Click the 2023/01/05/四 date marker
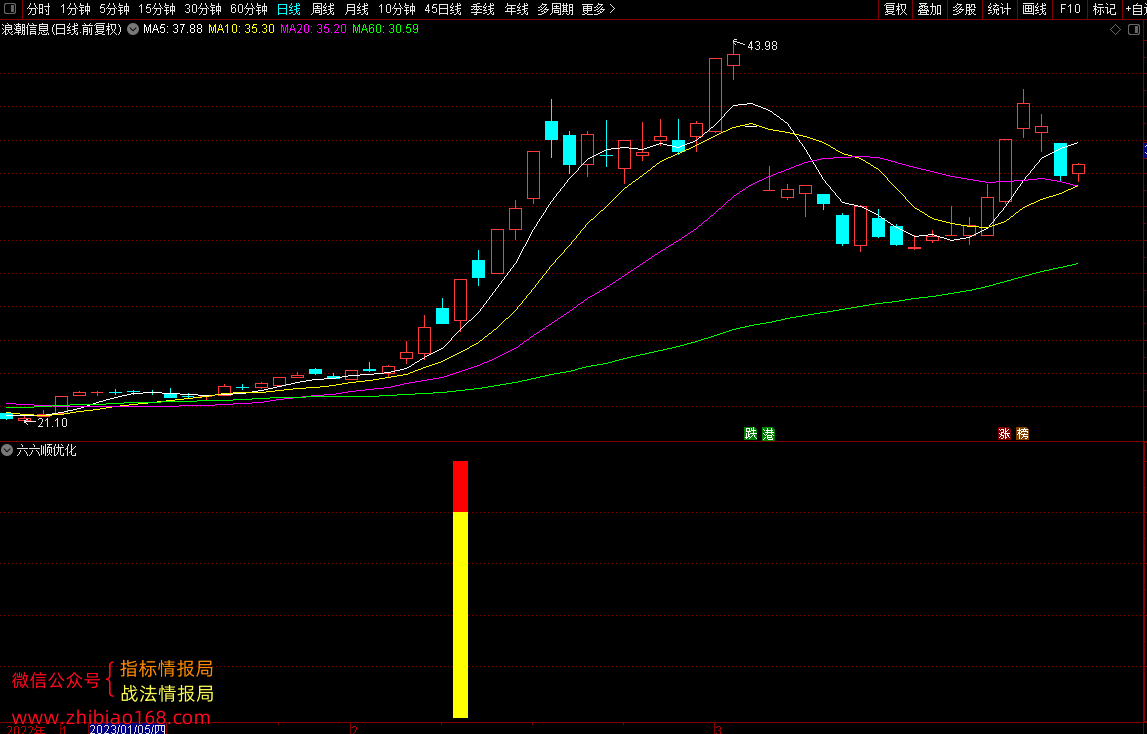The width and height of the screenshot is (1147, 734). pos(127,729)
